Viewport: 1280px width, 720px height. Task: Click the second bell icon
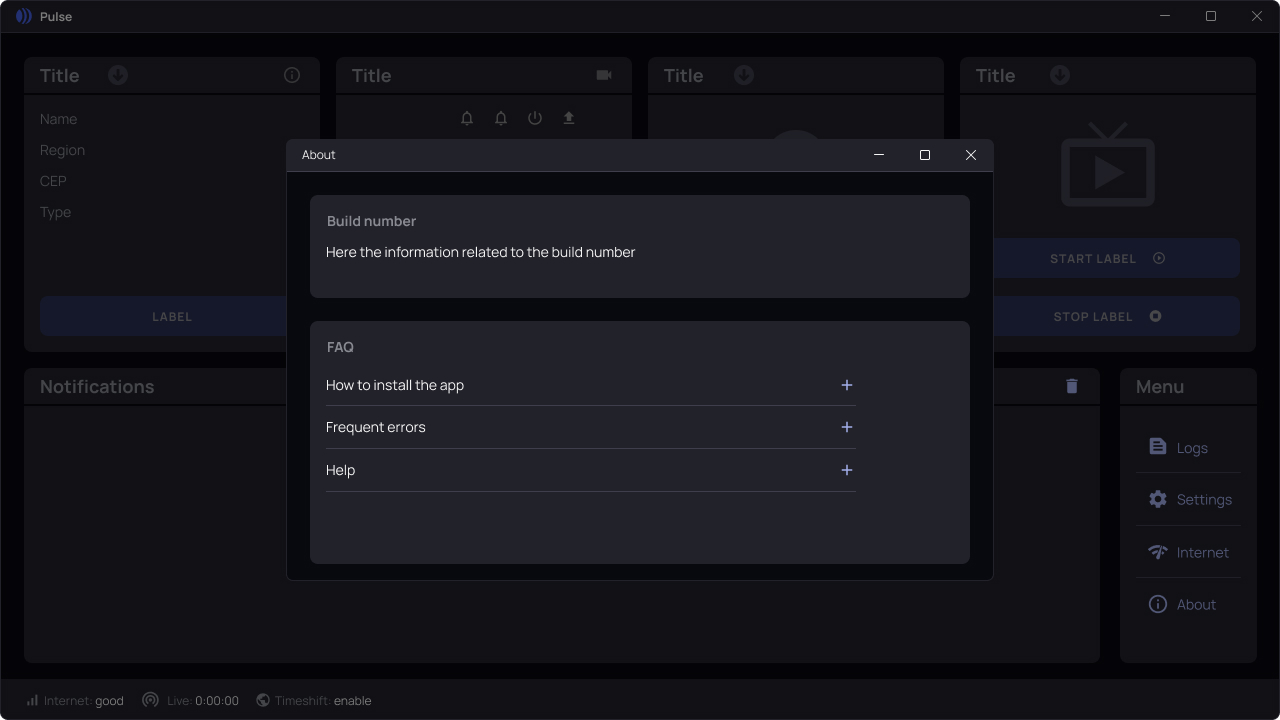click(501, 118)
